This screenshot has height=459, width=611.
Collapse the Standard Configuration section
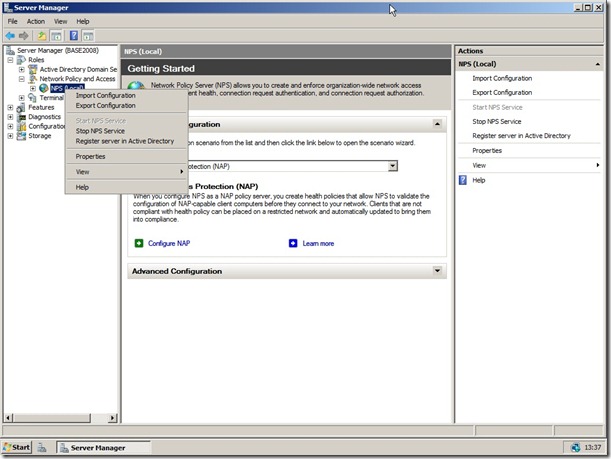click(x=437, y=124)
